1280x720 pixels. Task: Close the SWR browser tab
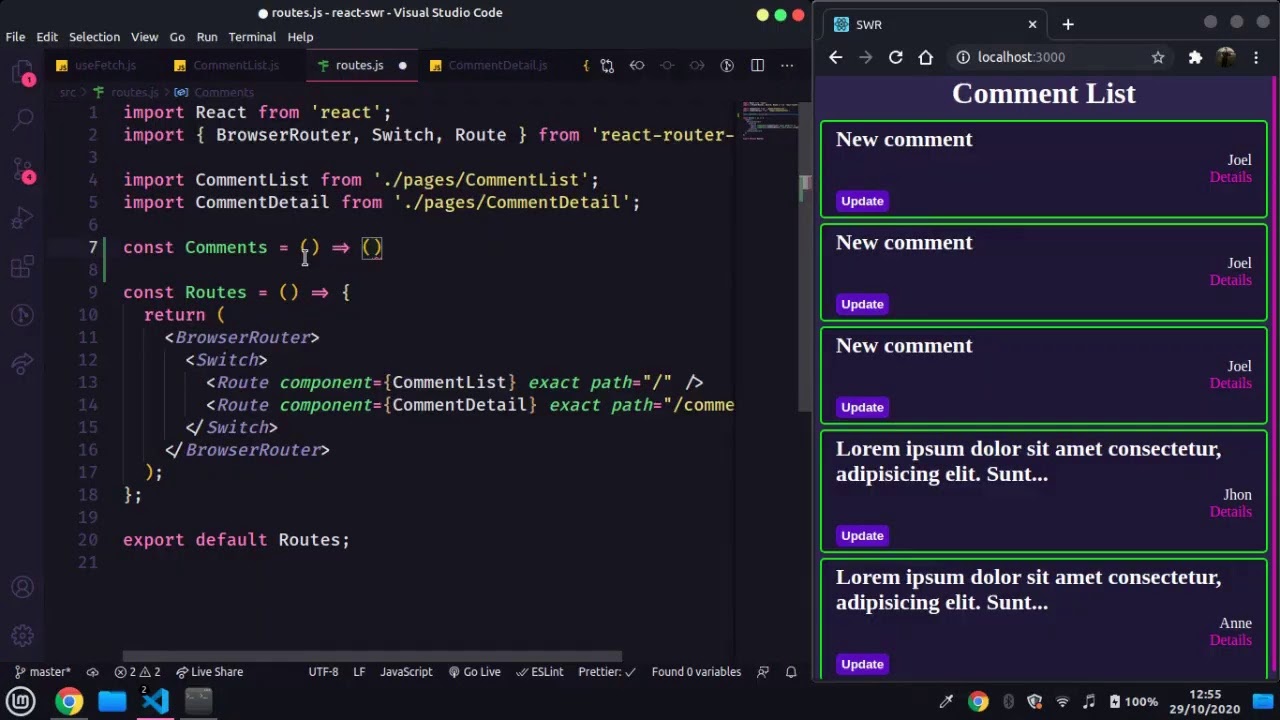pos(1032,24)
